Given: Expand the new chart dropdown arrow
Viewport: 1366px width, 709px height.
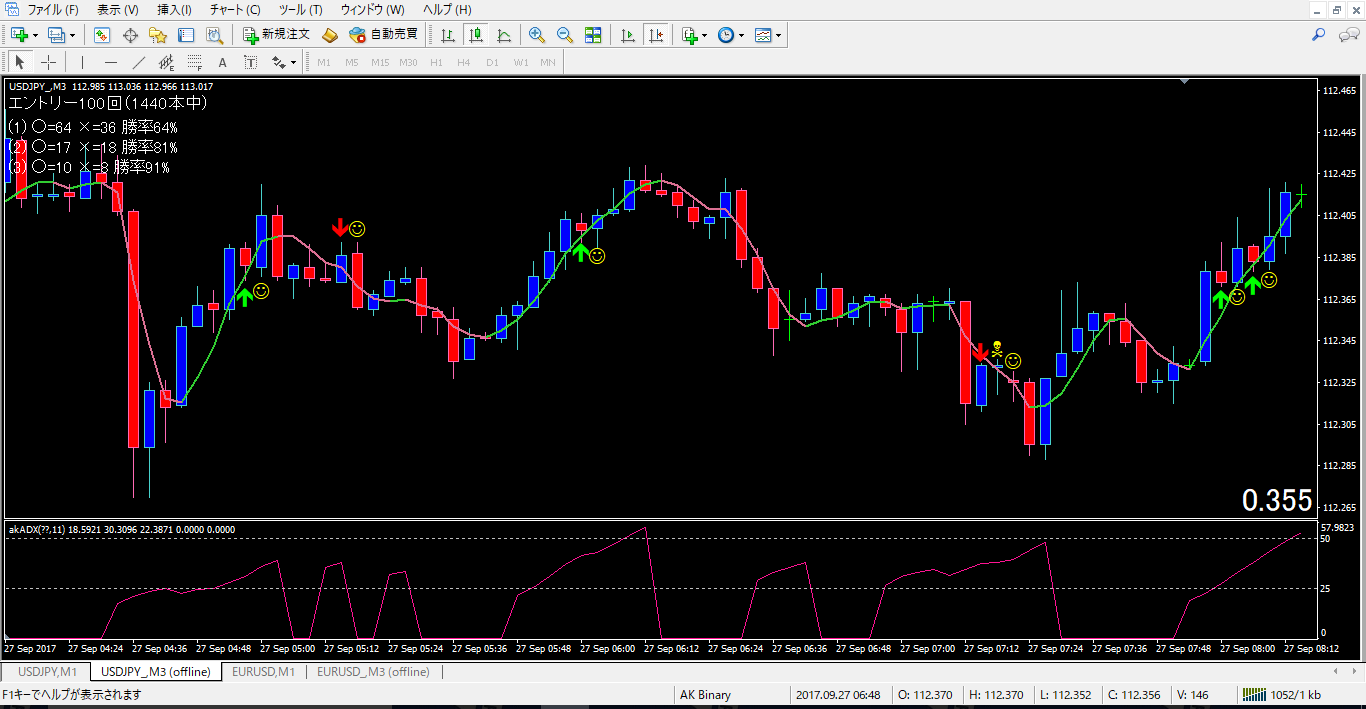Looking at the screenshot, I should coord(35,35).
